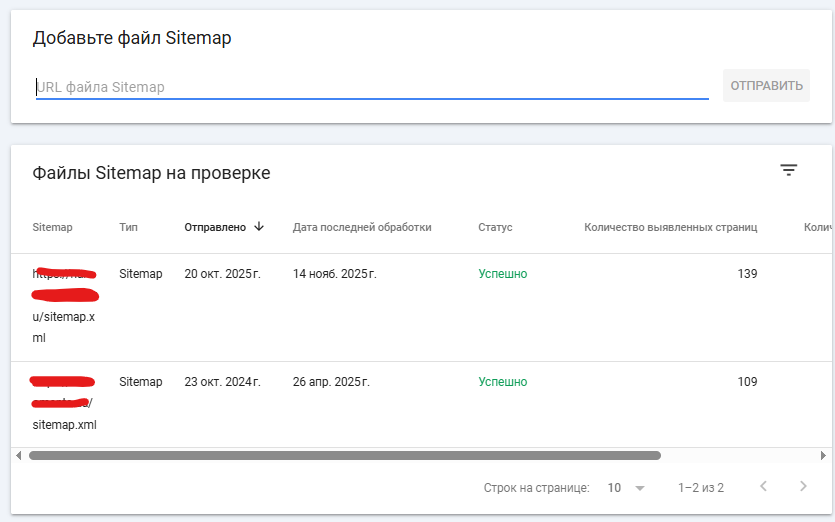Click the processed date 26 апр. 2025 г.
Image resolution: width=835 pixels, height=522 pixels.
[331, 382]
